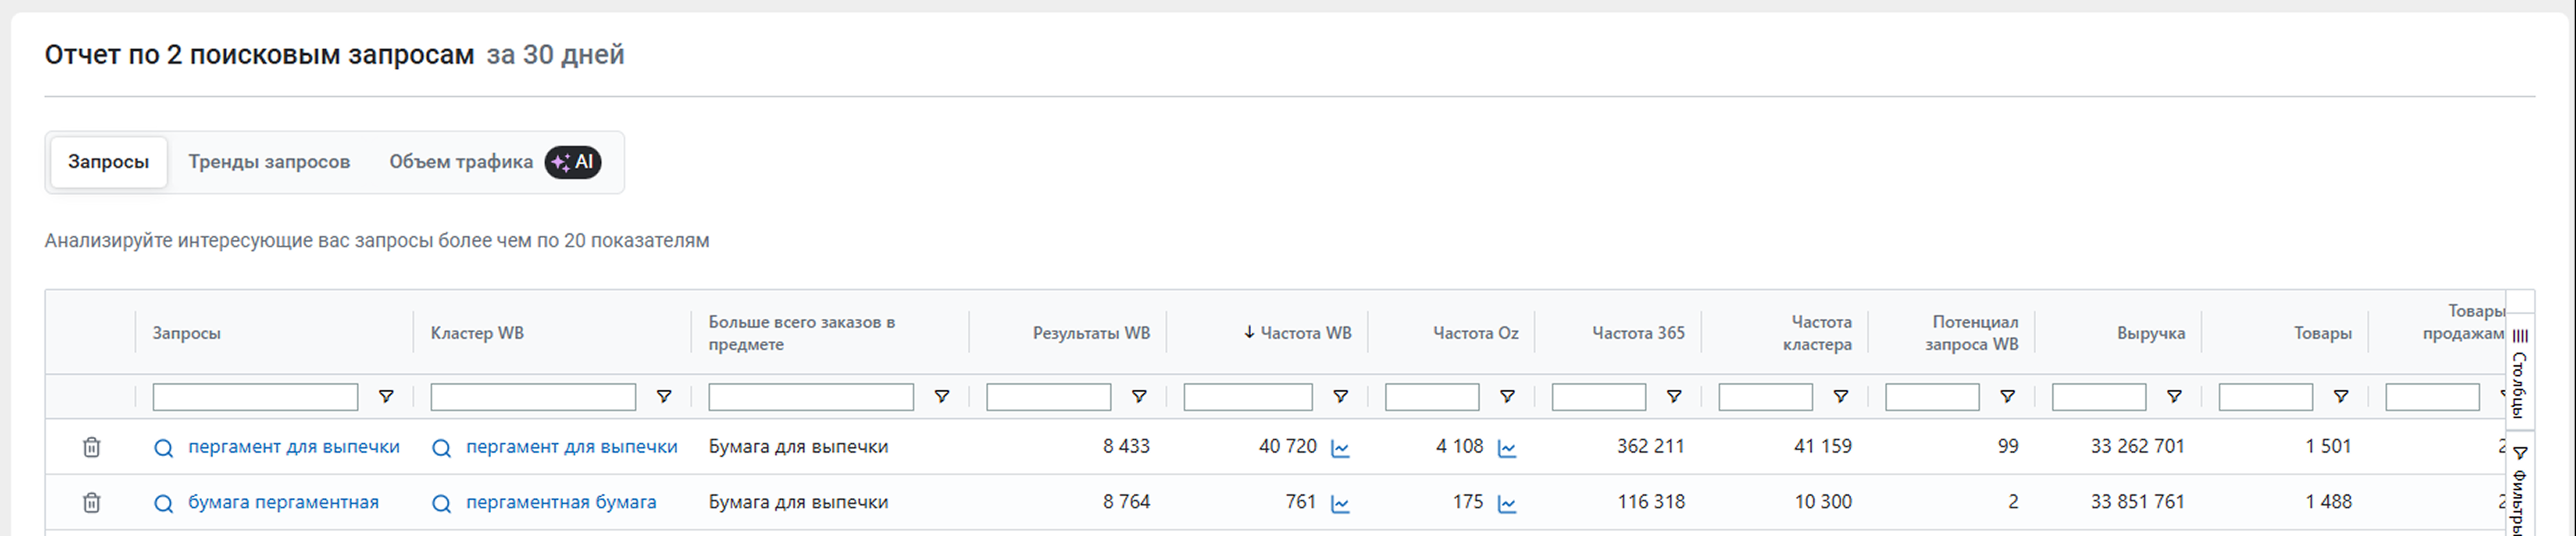The height and width of the screenshot is (536, 2576).
Task: Open Частота Oz chart for 4 108
Action: pos(1507,448)
